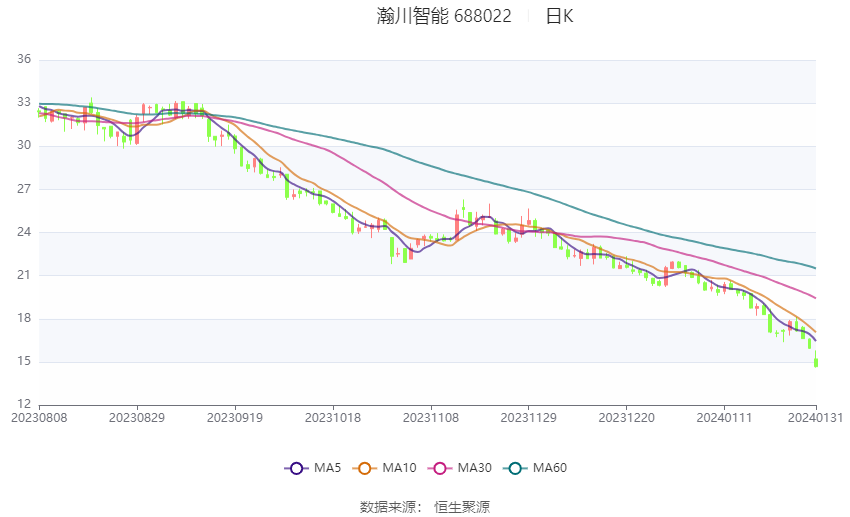
Task: Click y-axis value 33
Action: (x=24, y=102)
